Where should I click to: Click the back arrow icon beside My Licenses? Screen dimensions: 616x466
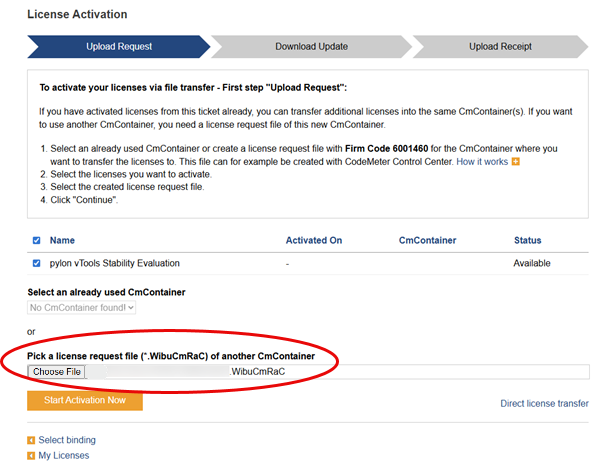pyautogui.click(x=31, y=455)
